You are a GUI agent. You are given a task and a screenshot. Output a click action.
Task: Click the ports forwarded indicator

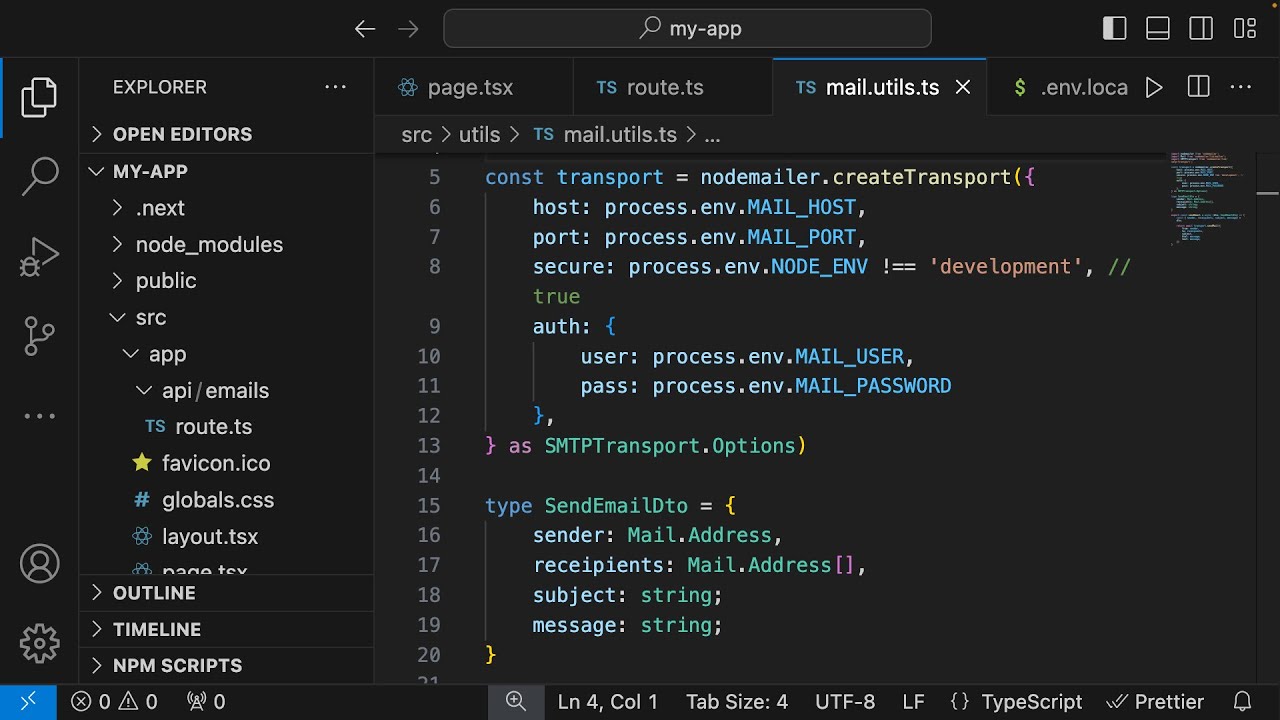tap(206, 702)
